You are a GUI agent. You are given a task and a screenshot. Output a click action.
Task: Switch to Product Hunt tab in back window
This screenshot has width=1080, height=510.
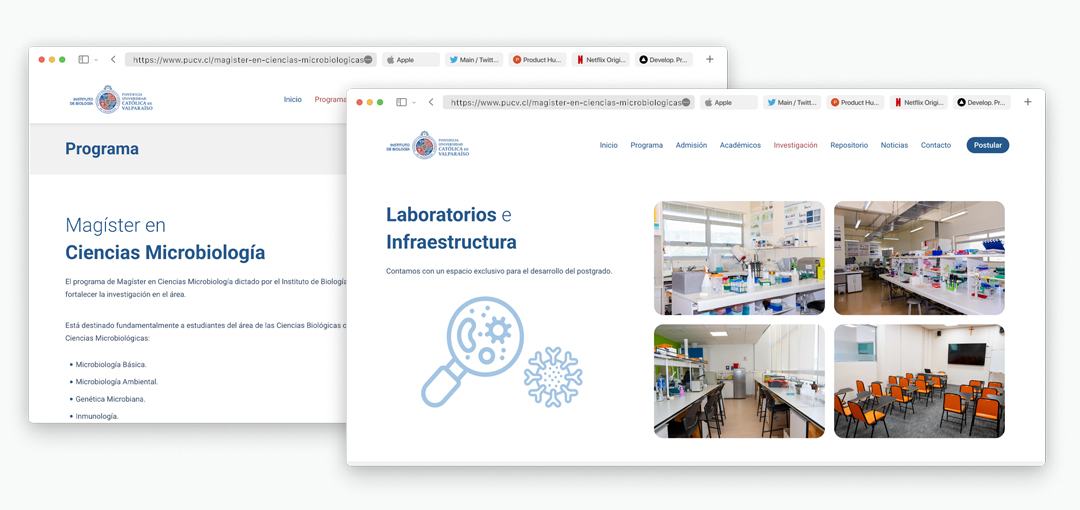(x=538, y=60)
